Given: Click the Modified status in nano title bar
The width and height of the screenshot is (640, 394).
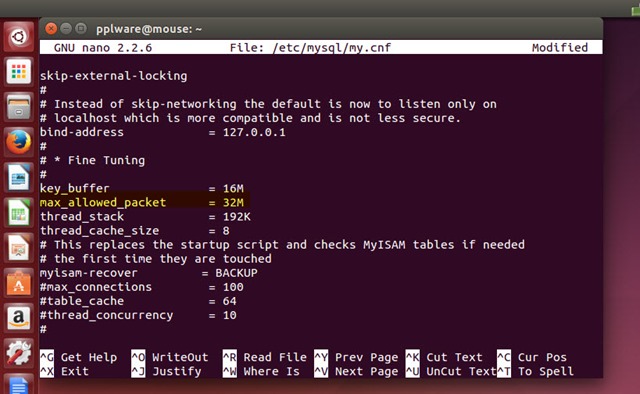Looking at the screenshot, I should click(560, 48).
